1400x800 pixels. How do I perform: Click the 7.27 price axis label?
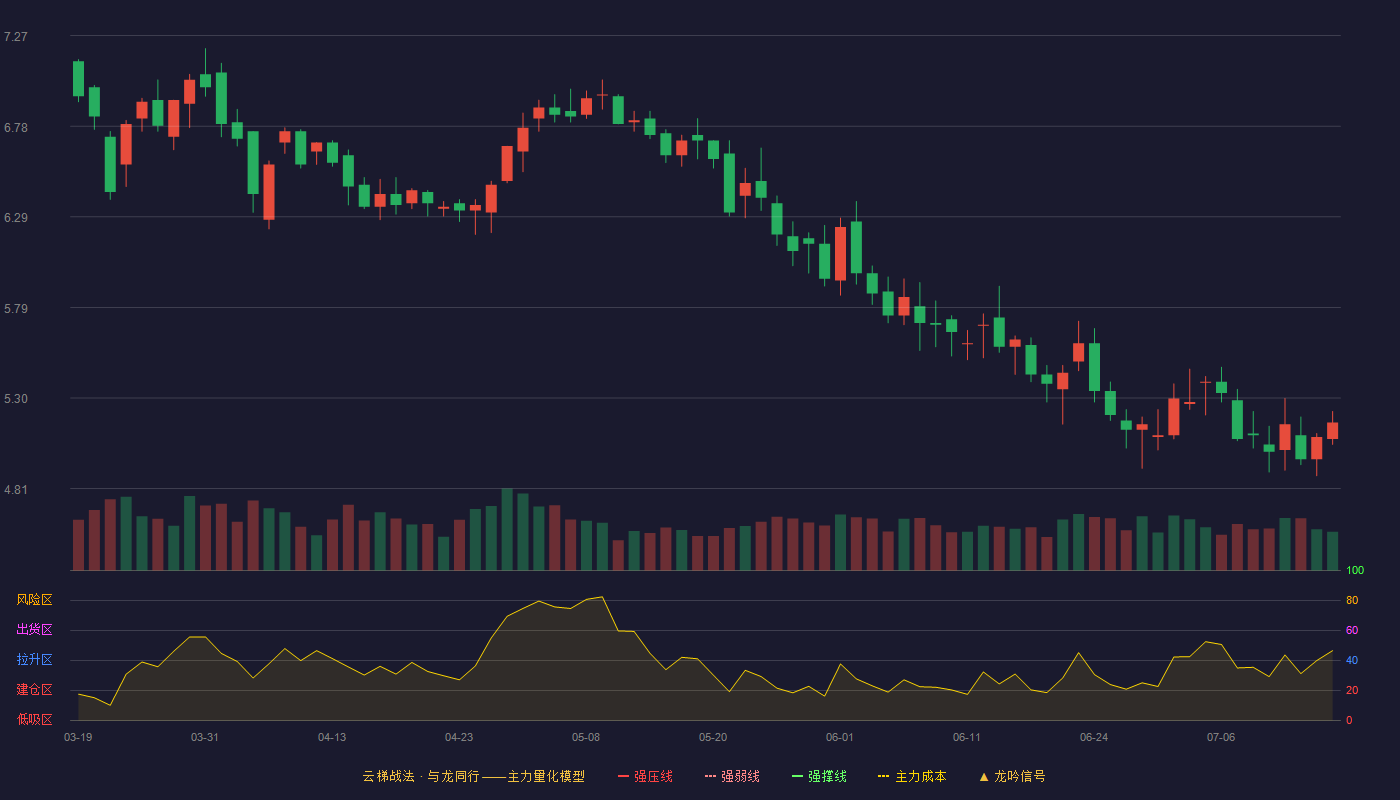[16, 37]
